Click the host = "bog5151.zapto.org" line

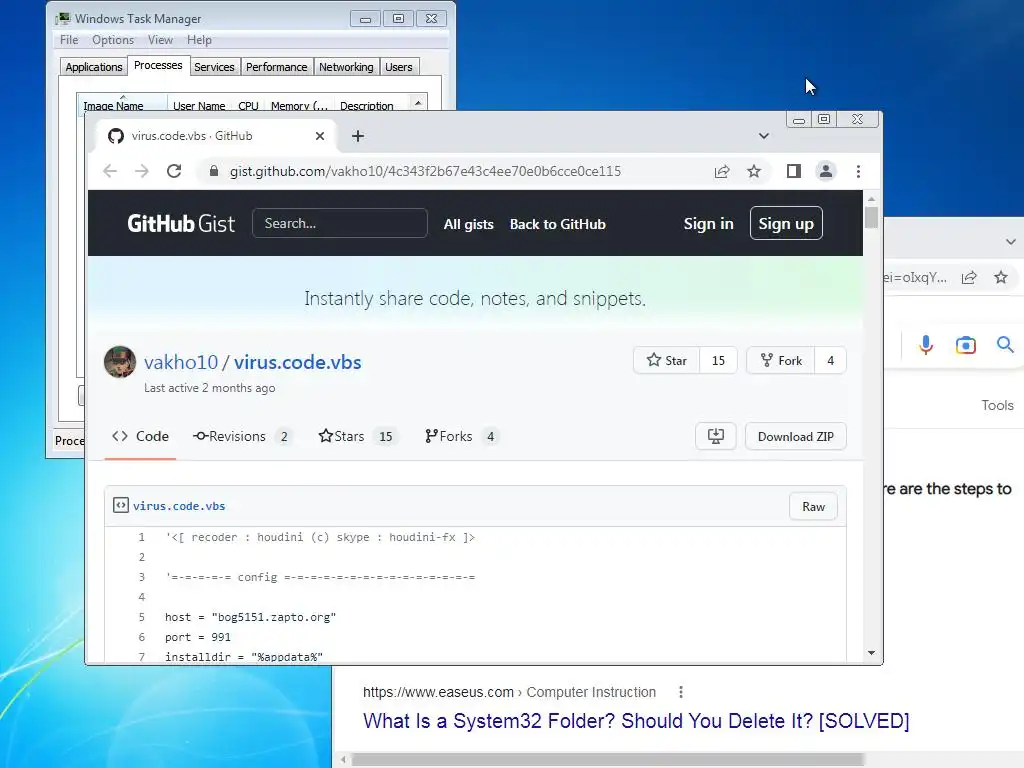251,617
